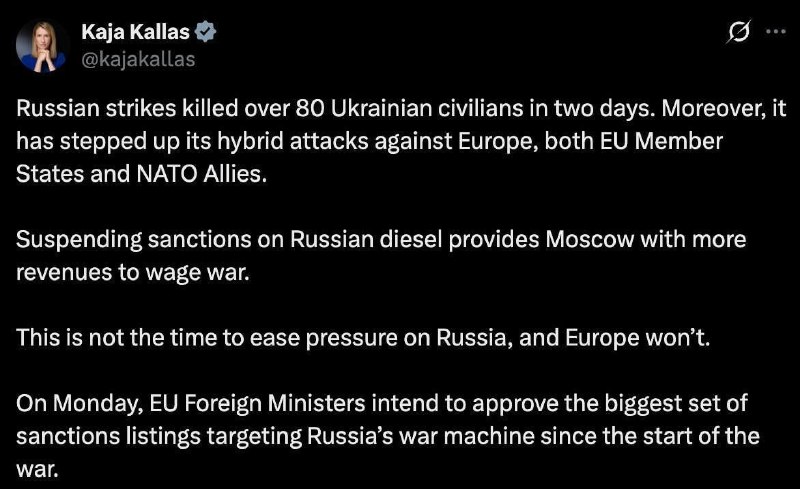Click the blue verified badge
This screenshot has width=800, height=489.
tap(206, 32)
